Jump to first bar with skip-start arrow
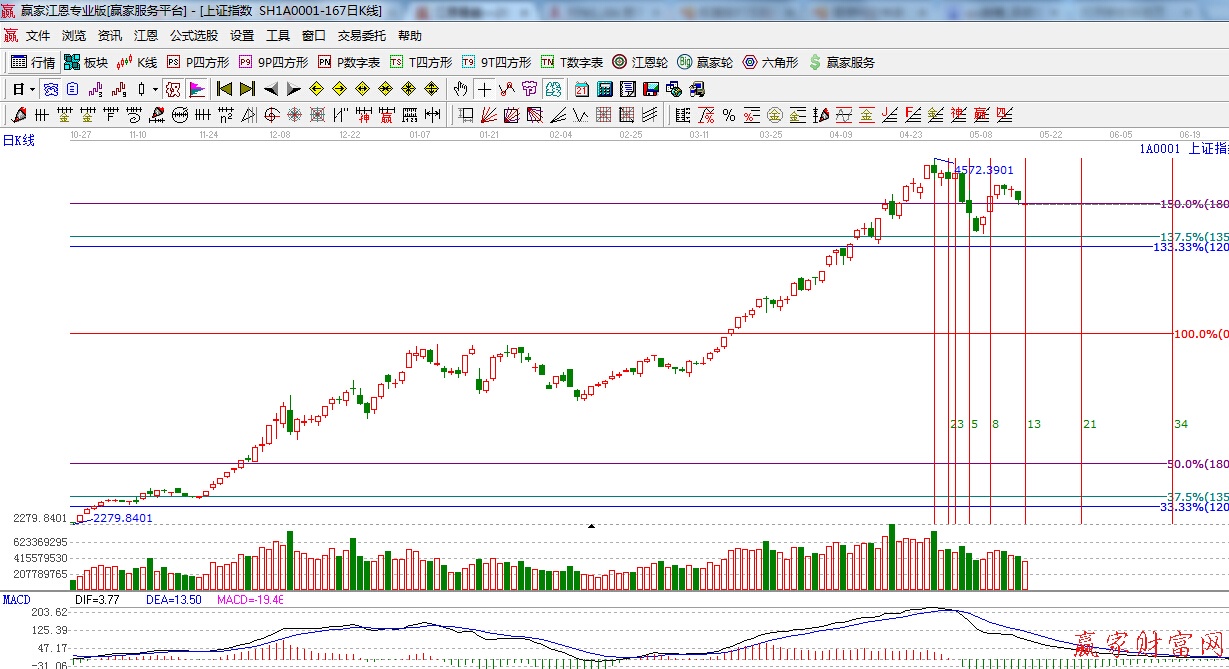Viewport: 1229px width, 669px height. tap(225, 89)
